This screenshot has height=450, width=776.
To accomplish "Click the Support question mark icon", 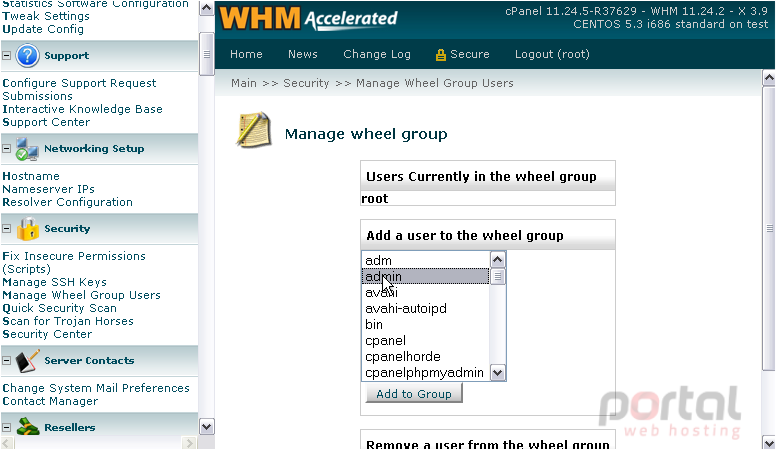I will pos(27,55).
